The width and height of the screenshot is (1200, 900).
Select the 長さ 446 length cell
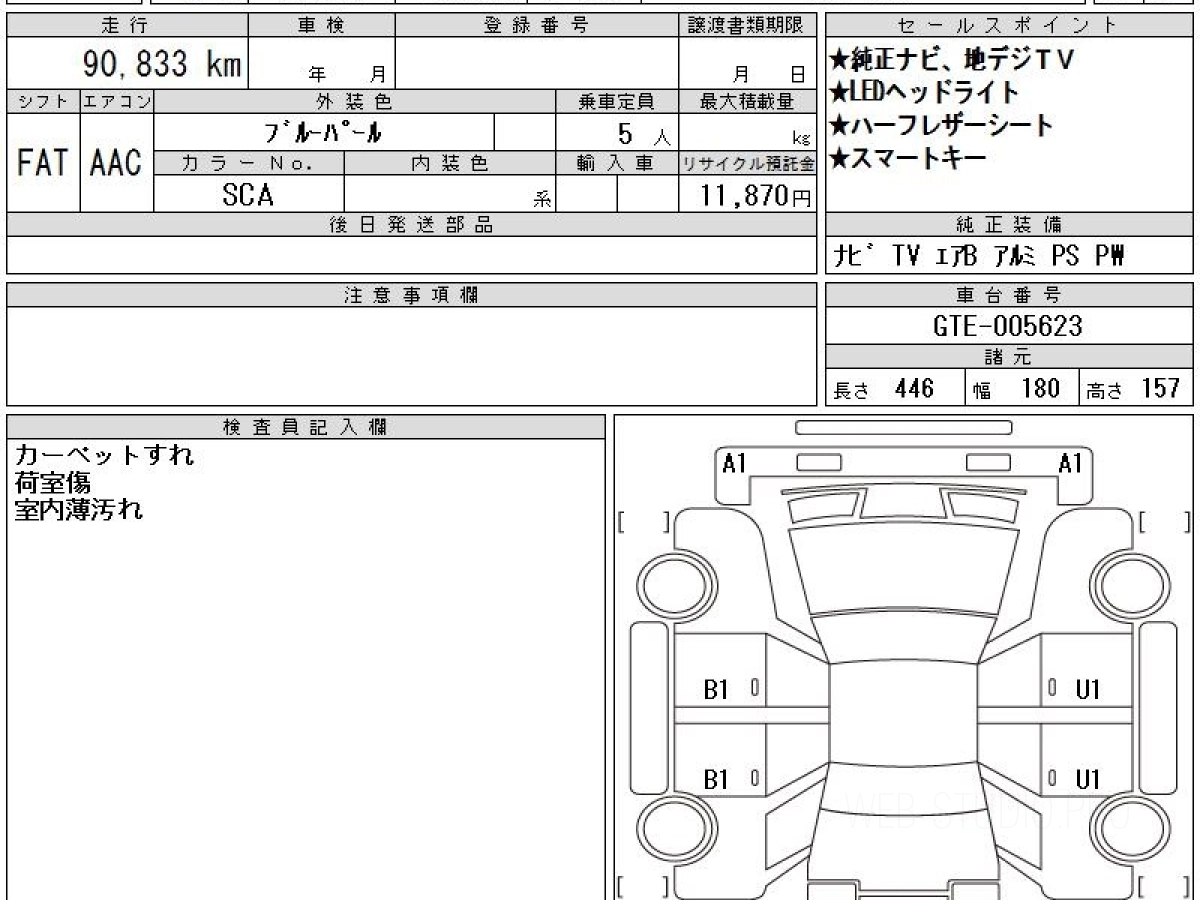895,388
